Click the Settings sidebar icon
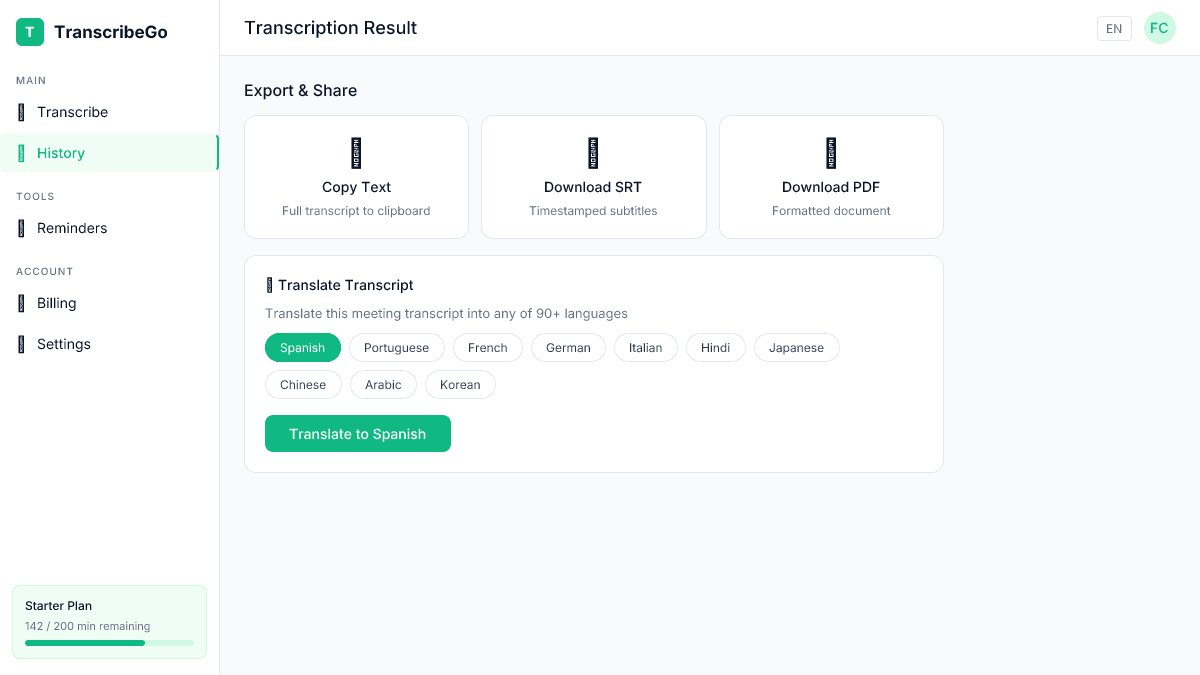Image resolution: width=1200 pixels, height=675 pixels. 22,344
